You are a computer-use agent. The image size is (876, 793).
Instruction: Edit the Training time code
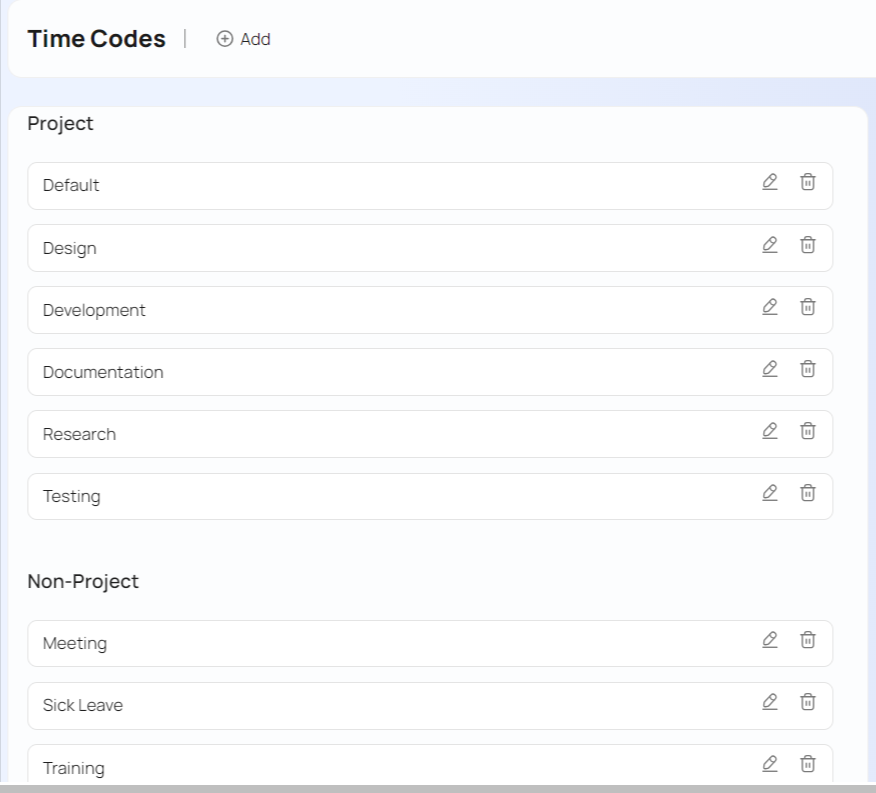click(769, 764)
